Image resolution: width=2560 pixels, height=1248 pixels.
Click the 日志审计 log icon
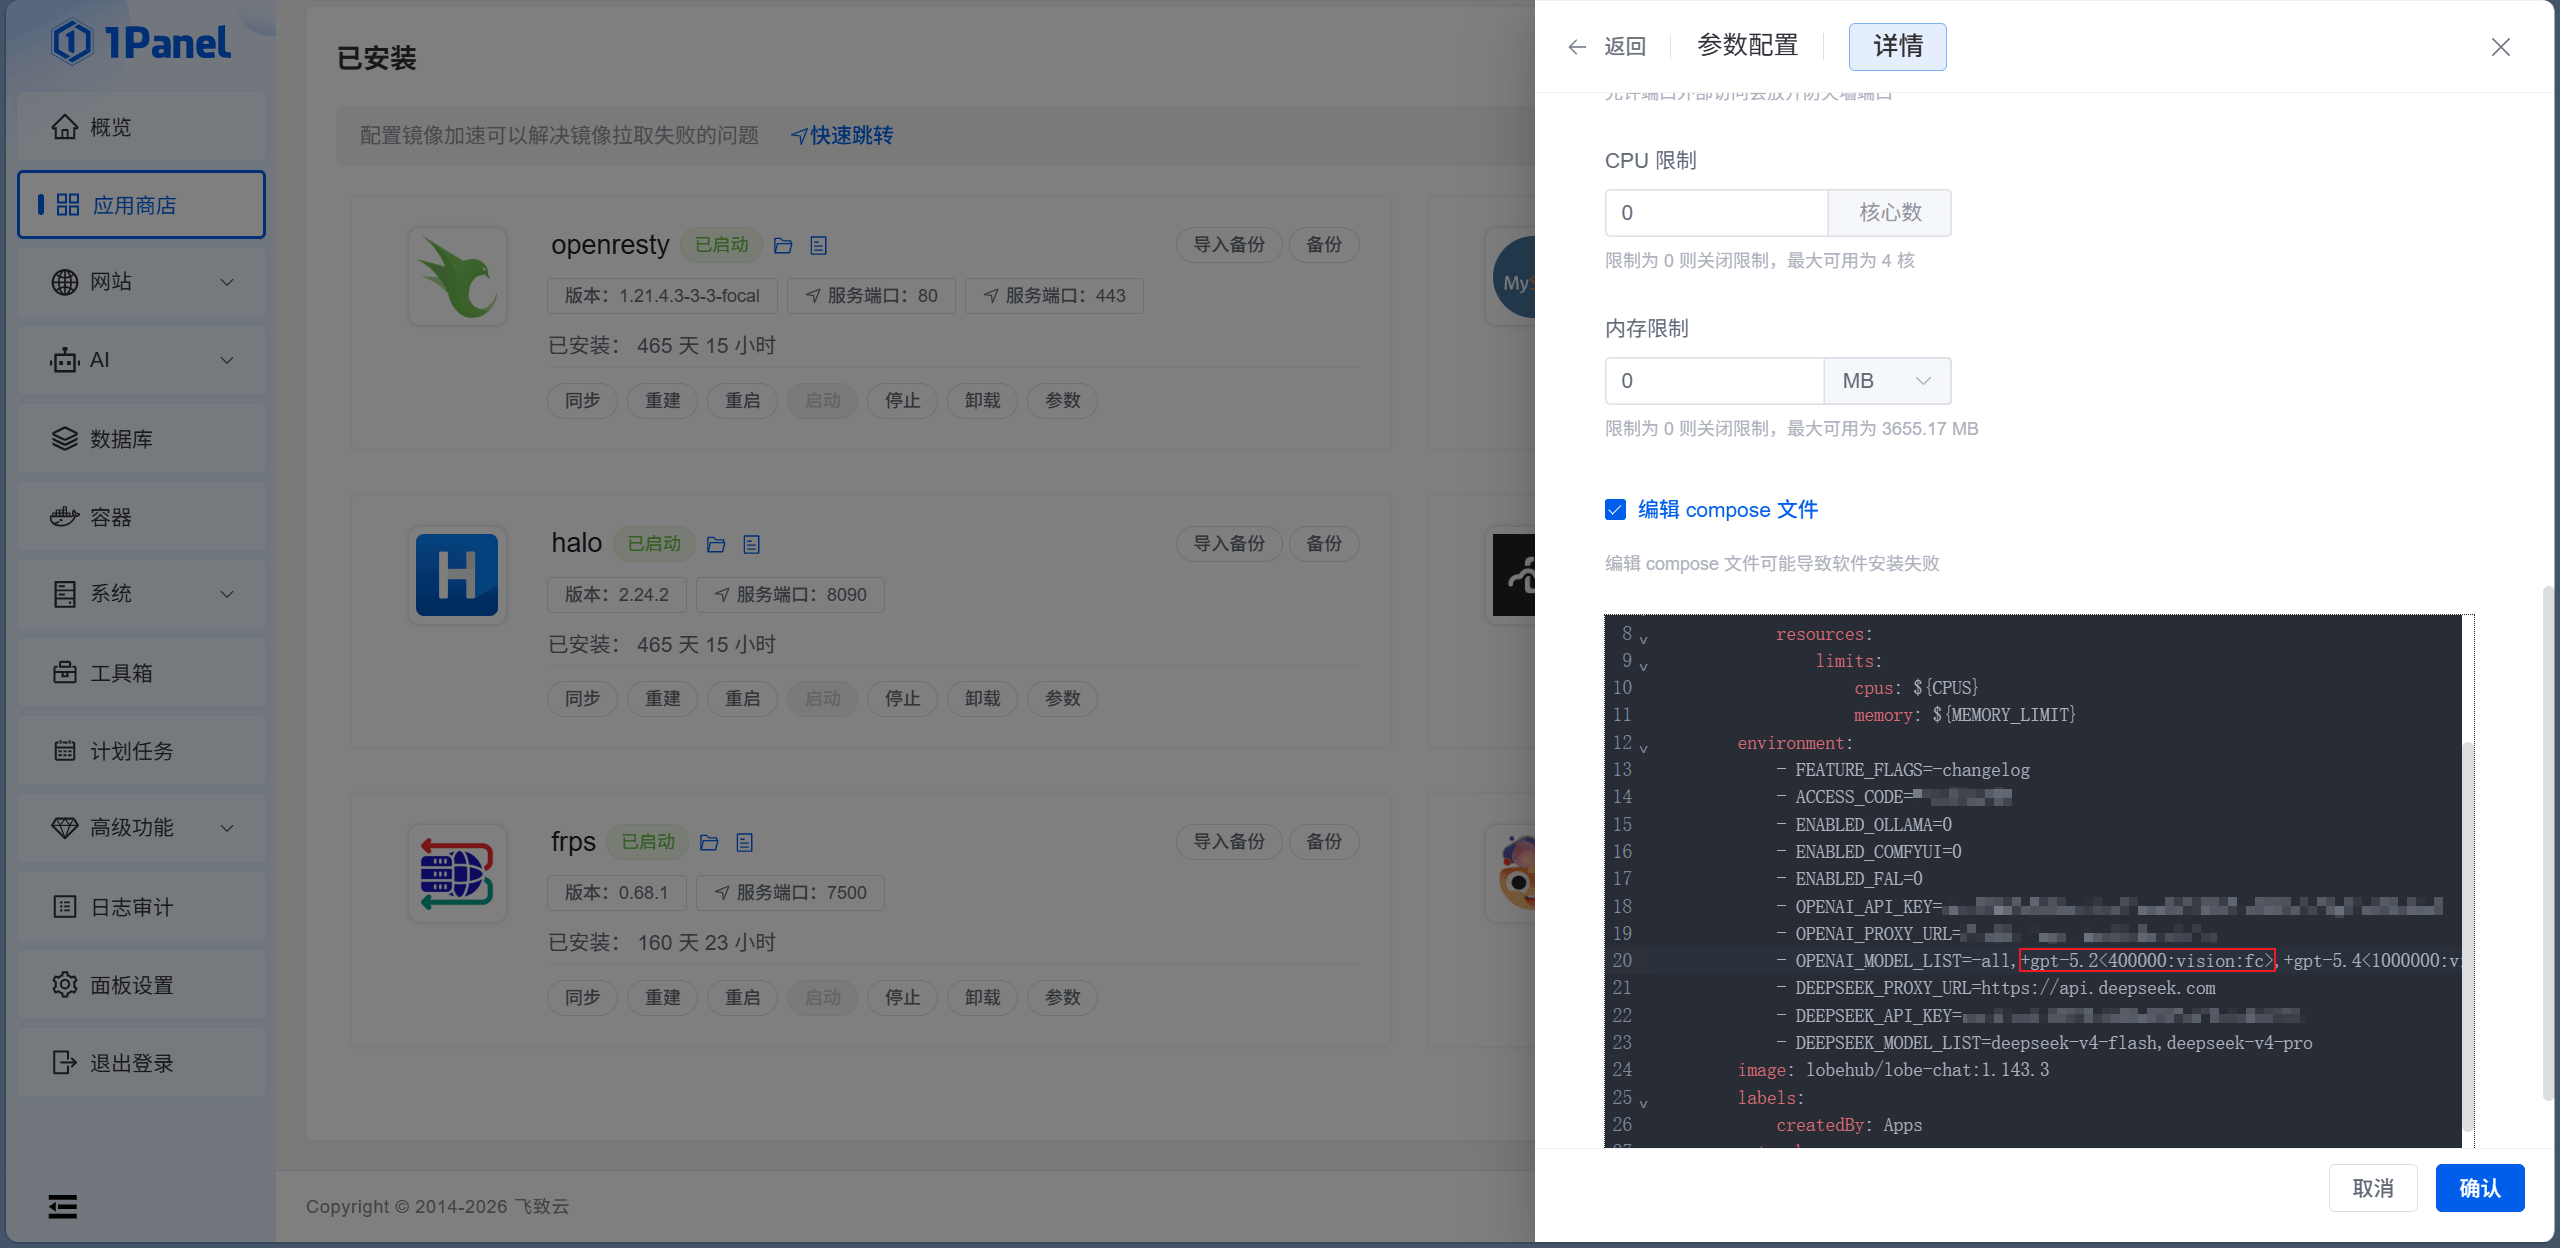click(65, 907)
